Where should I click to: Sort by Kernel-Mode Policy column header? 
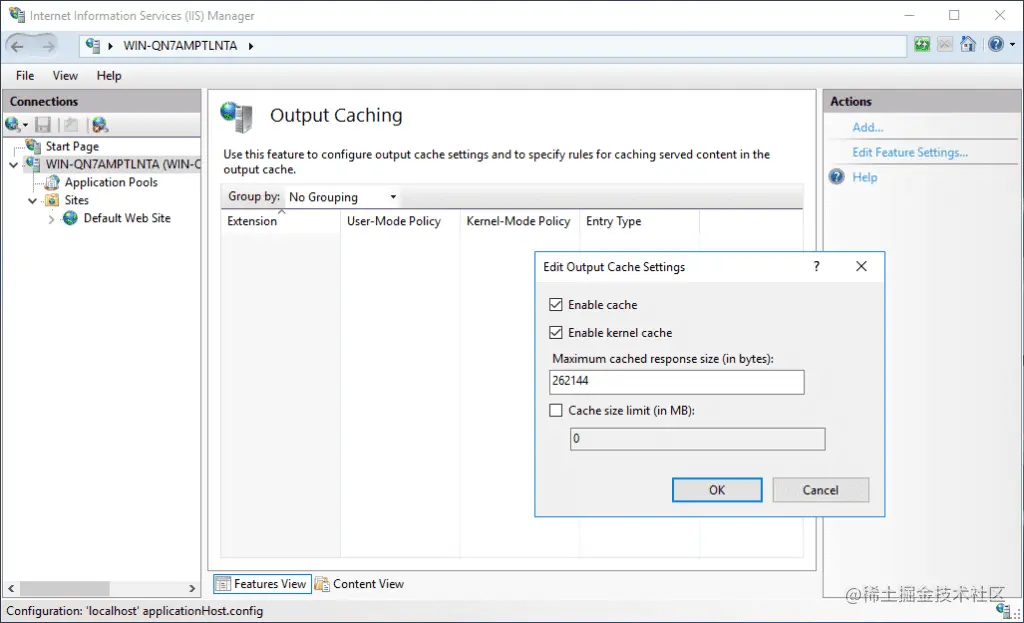(x=519, y=221)
